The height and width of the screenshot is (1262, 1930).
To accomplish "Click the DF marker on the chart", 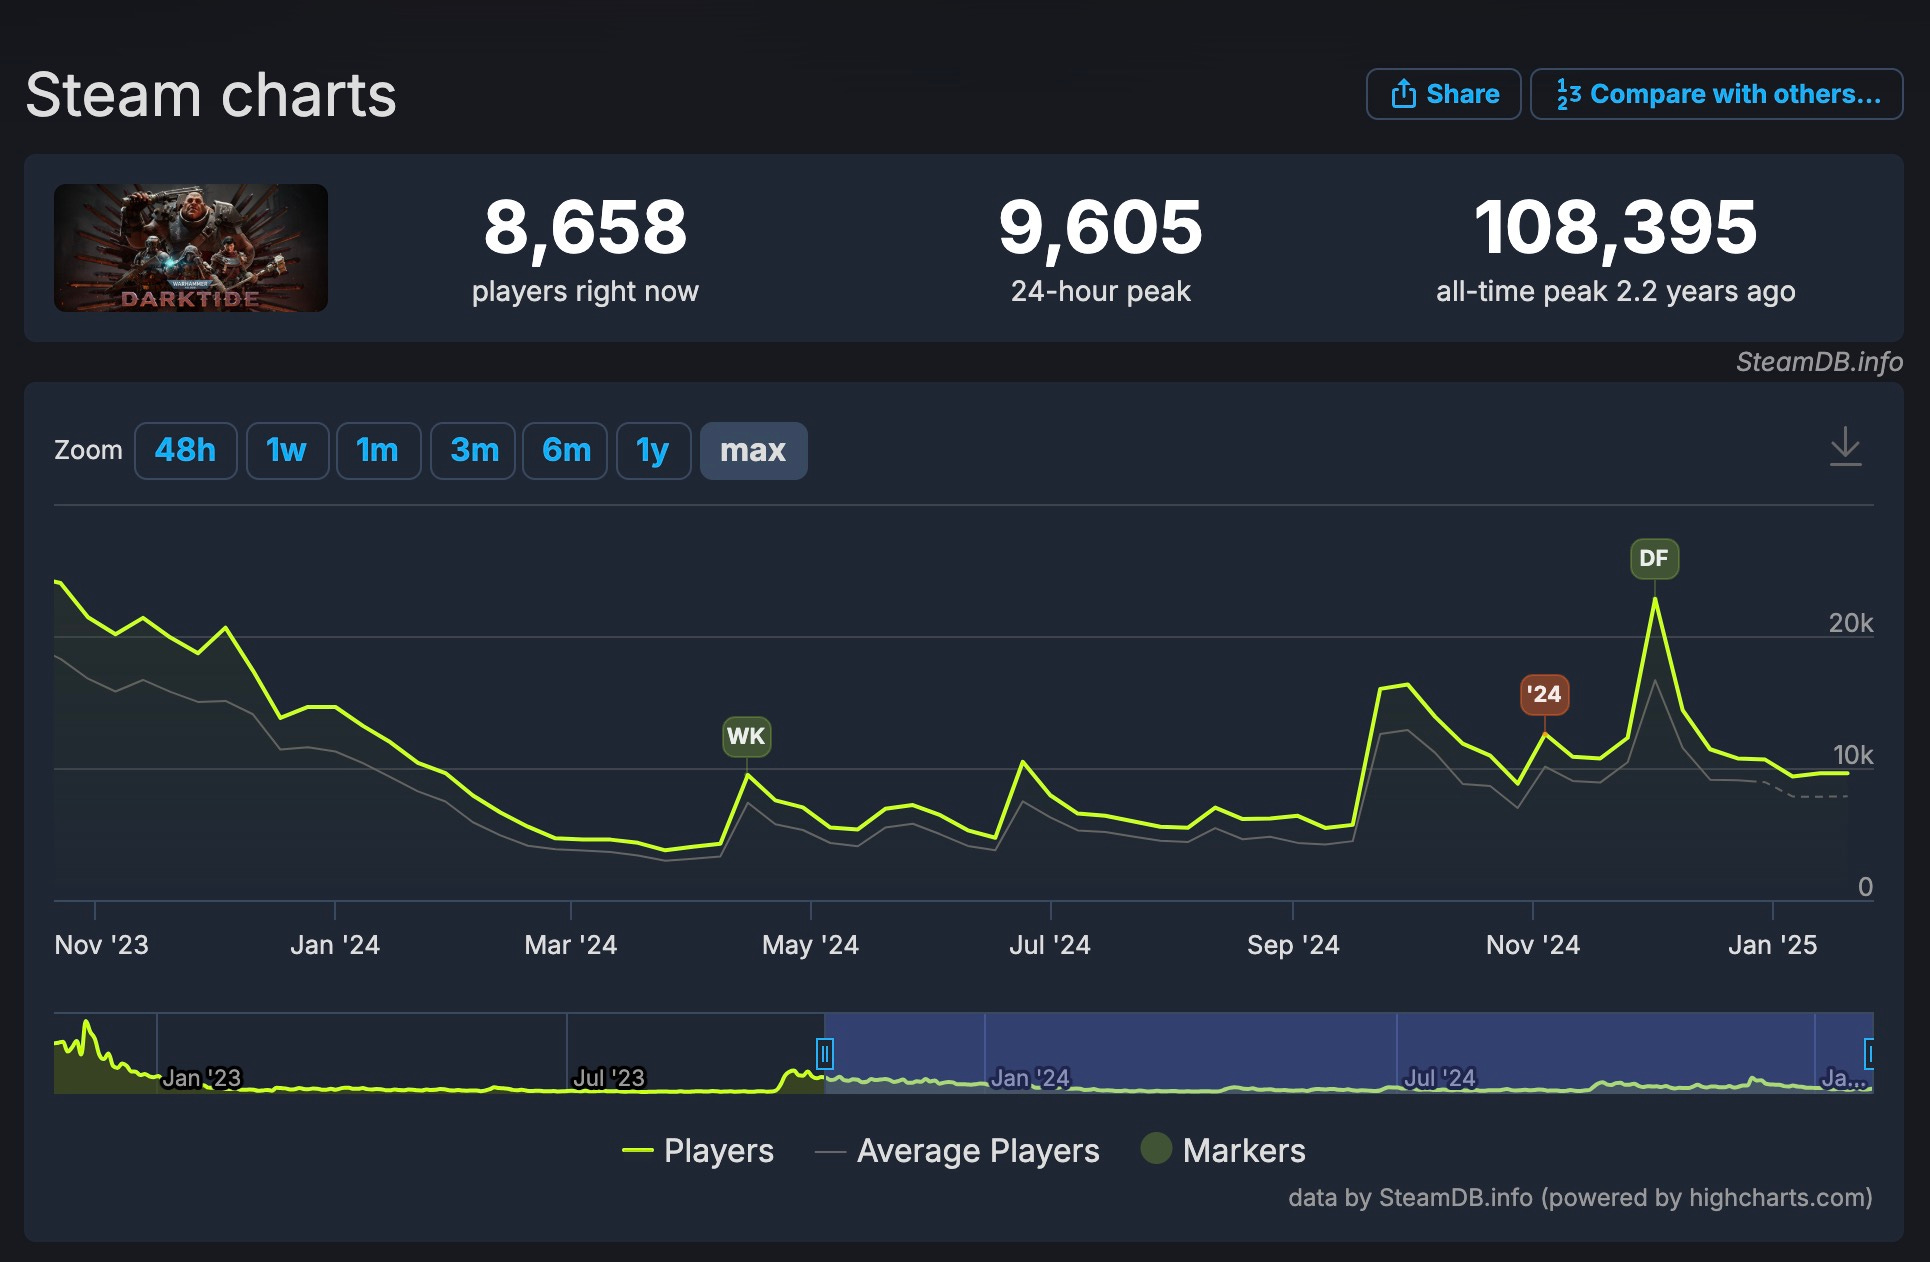I will (1654, 558).
